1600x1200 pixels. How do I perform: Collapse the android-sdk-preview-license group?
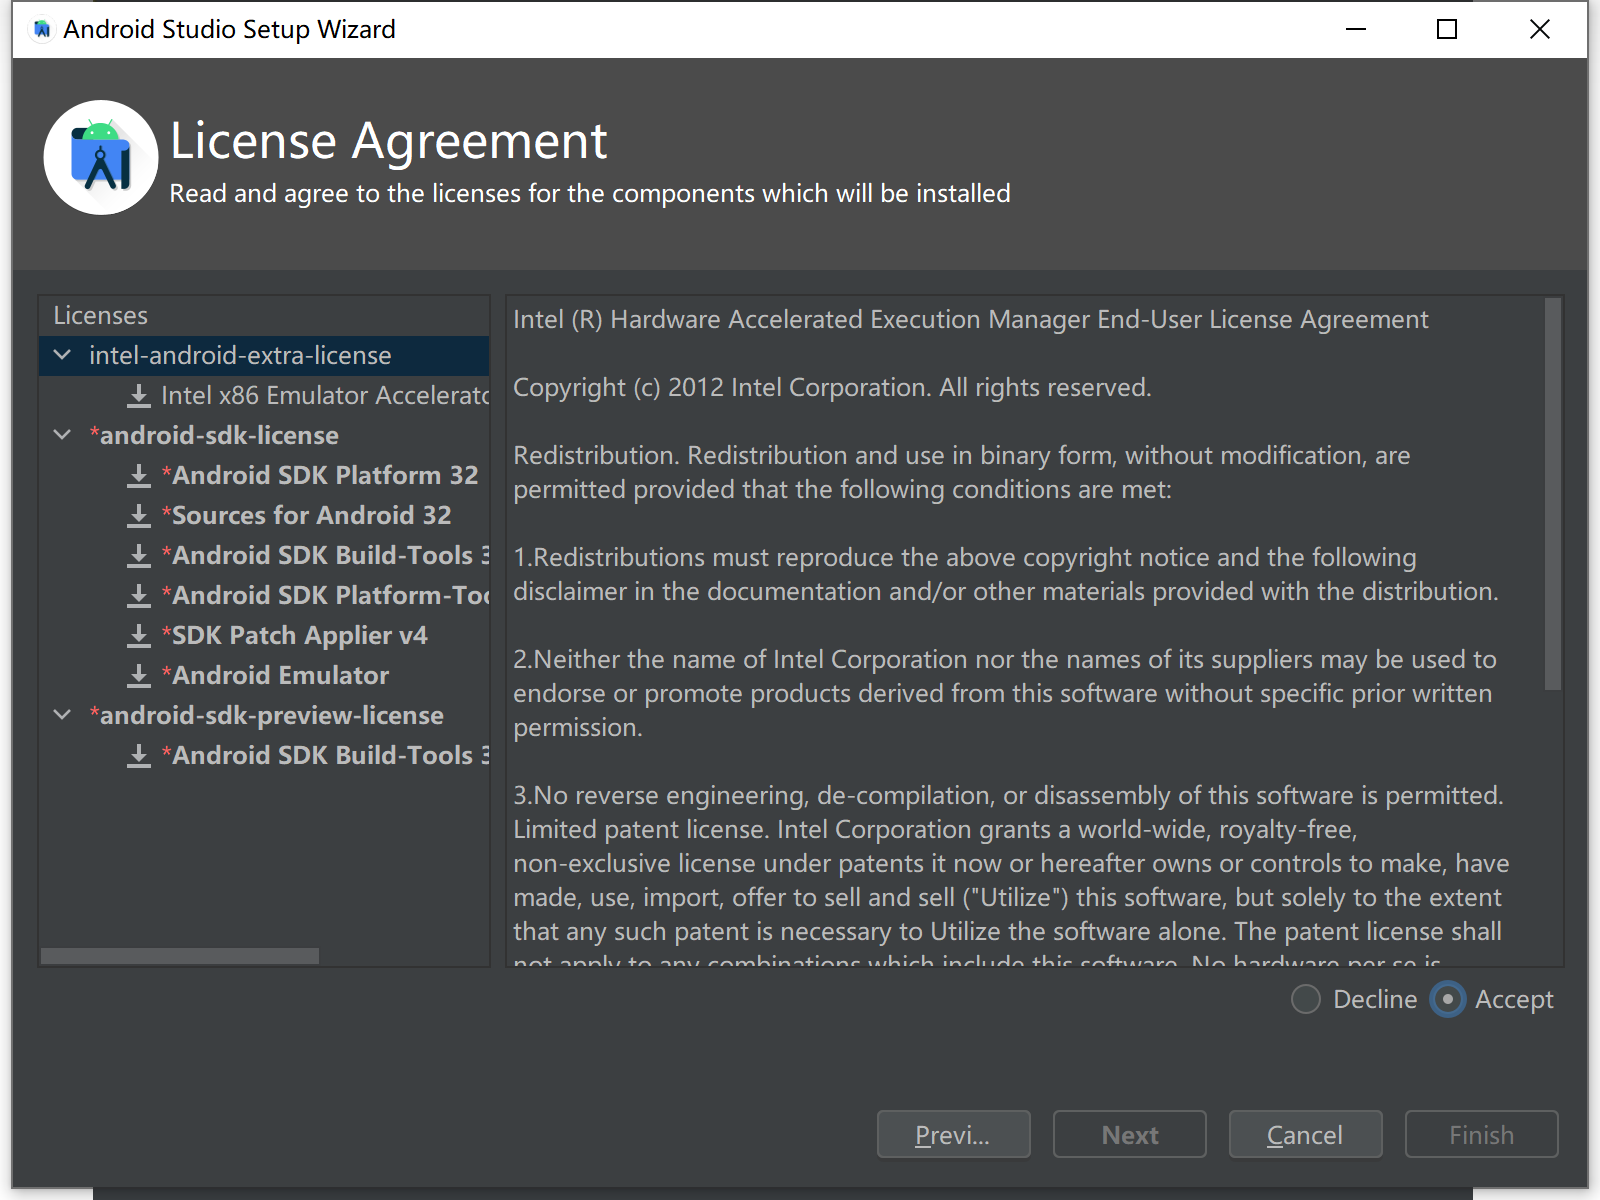pos(62,715)
